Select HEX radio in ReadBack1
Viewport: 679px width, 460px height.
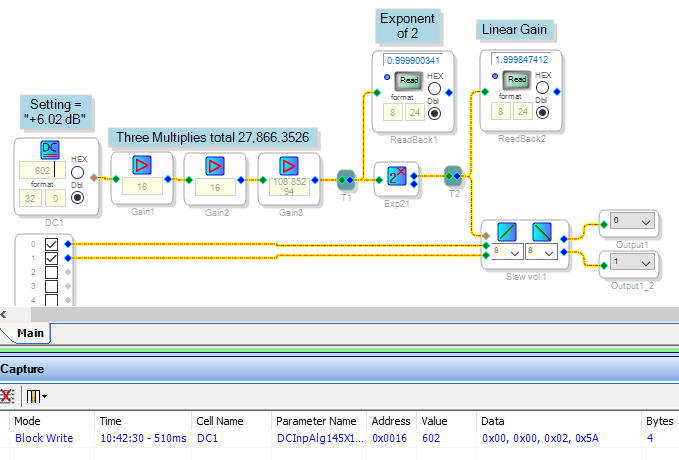(x=434, y=88)
